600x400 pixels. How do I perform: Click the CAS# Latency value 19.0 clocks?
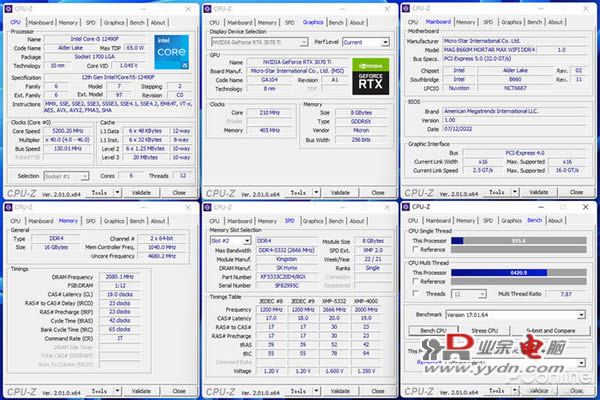(x=120, y=294)
